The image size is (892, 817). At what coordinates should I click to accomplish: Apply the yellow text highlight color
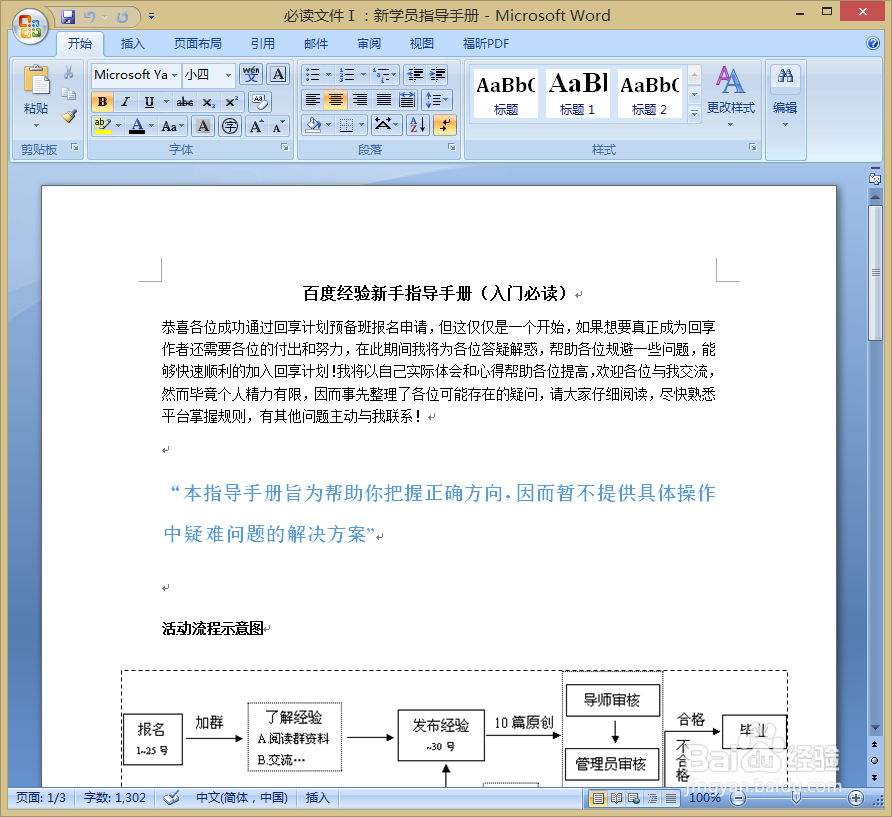coord(102,126)
